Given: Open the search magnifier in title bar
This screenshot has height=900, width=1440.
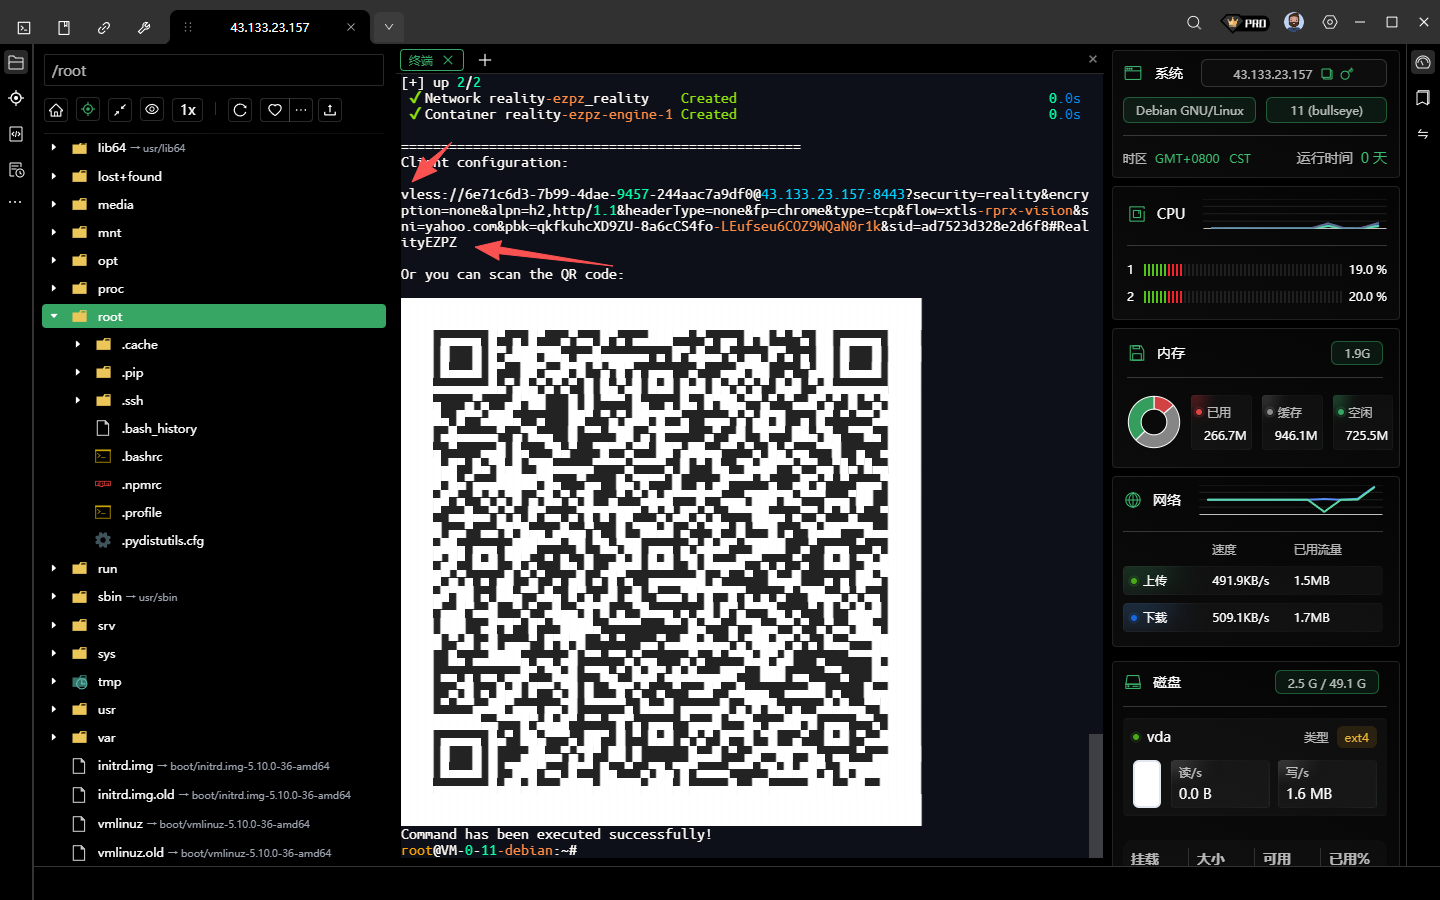Looking at the screenshot, I should point(1194,23).
